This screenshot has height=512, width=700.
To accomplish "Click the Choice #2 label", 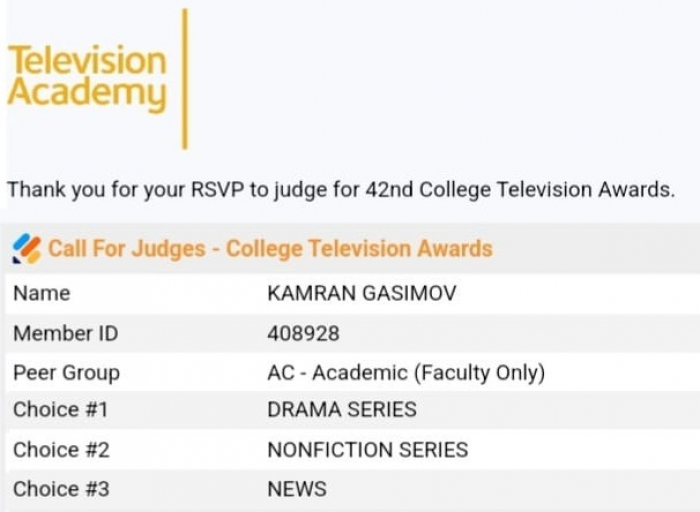I will click(61, 450).
